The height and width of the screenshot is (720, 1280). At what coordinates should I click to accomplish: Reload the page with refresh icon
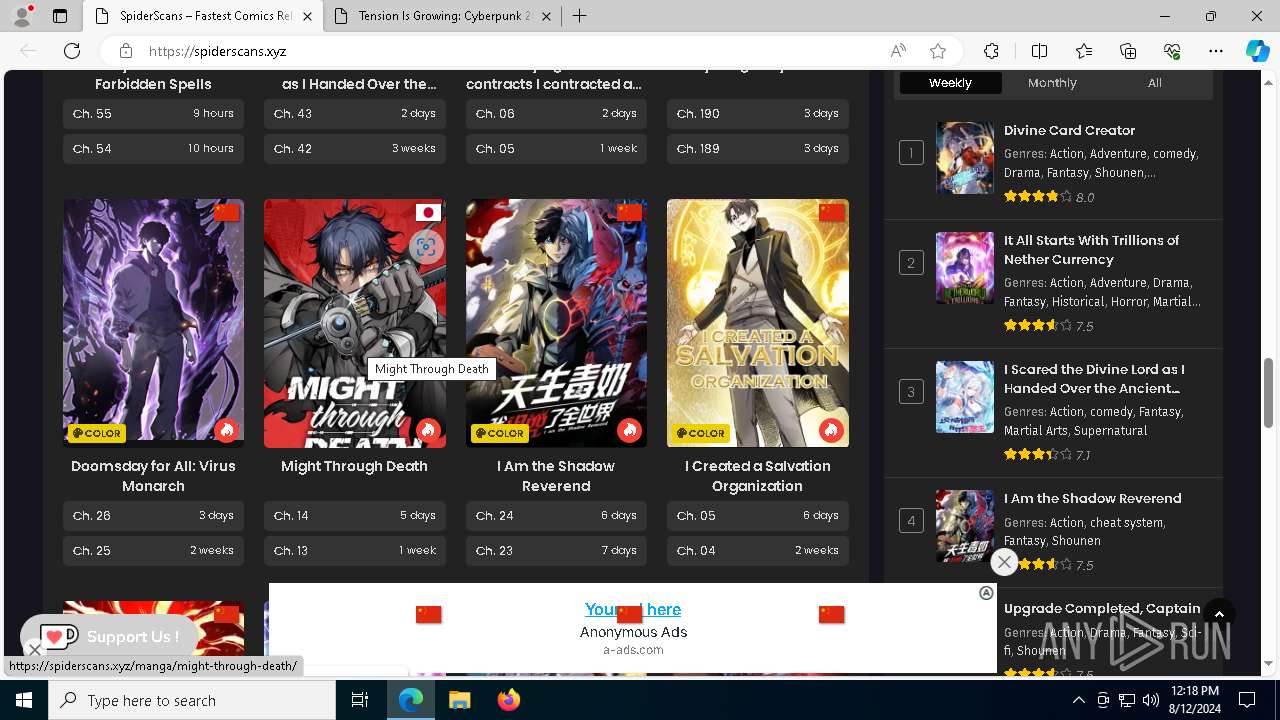pyautogui.click(x=72, y=51)
